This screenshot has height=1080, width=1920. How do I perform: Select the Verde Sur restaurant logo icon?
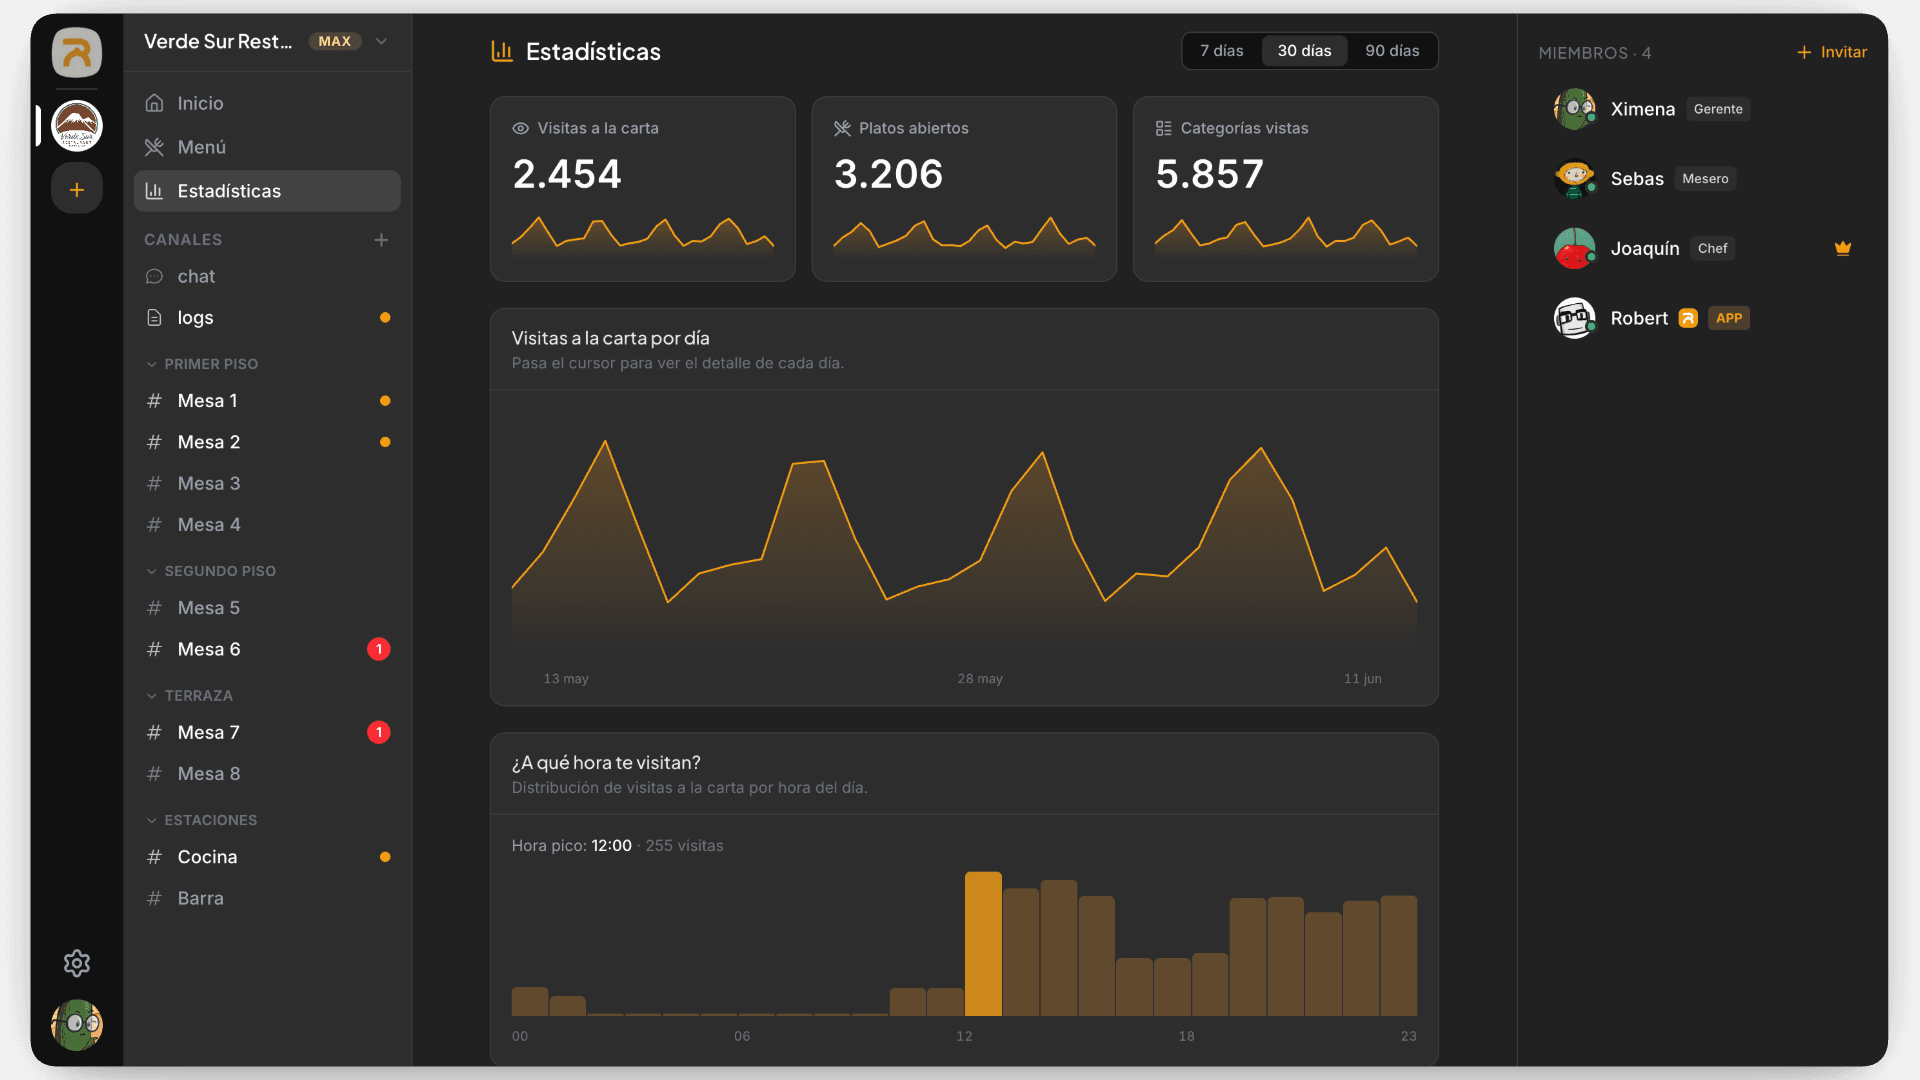(77, 126)
